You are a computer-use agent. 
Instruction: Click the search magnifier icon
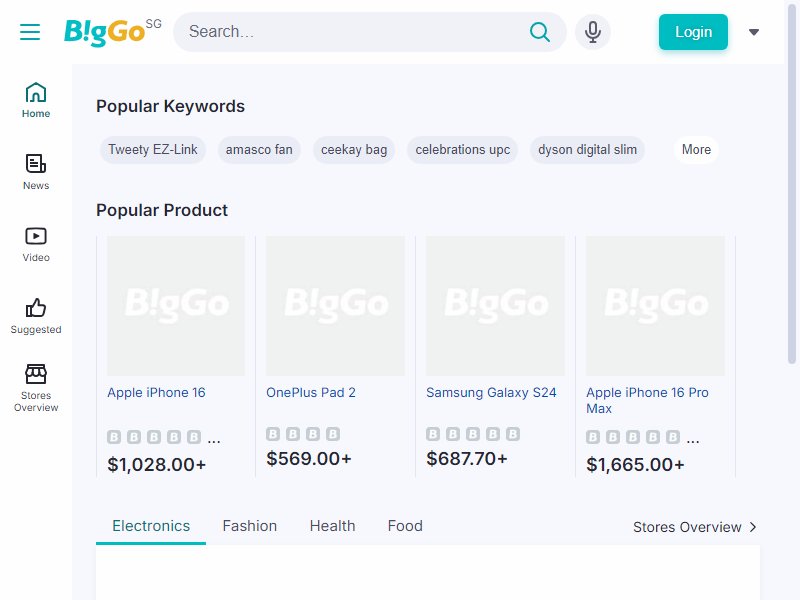[539, 32]
